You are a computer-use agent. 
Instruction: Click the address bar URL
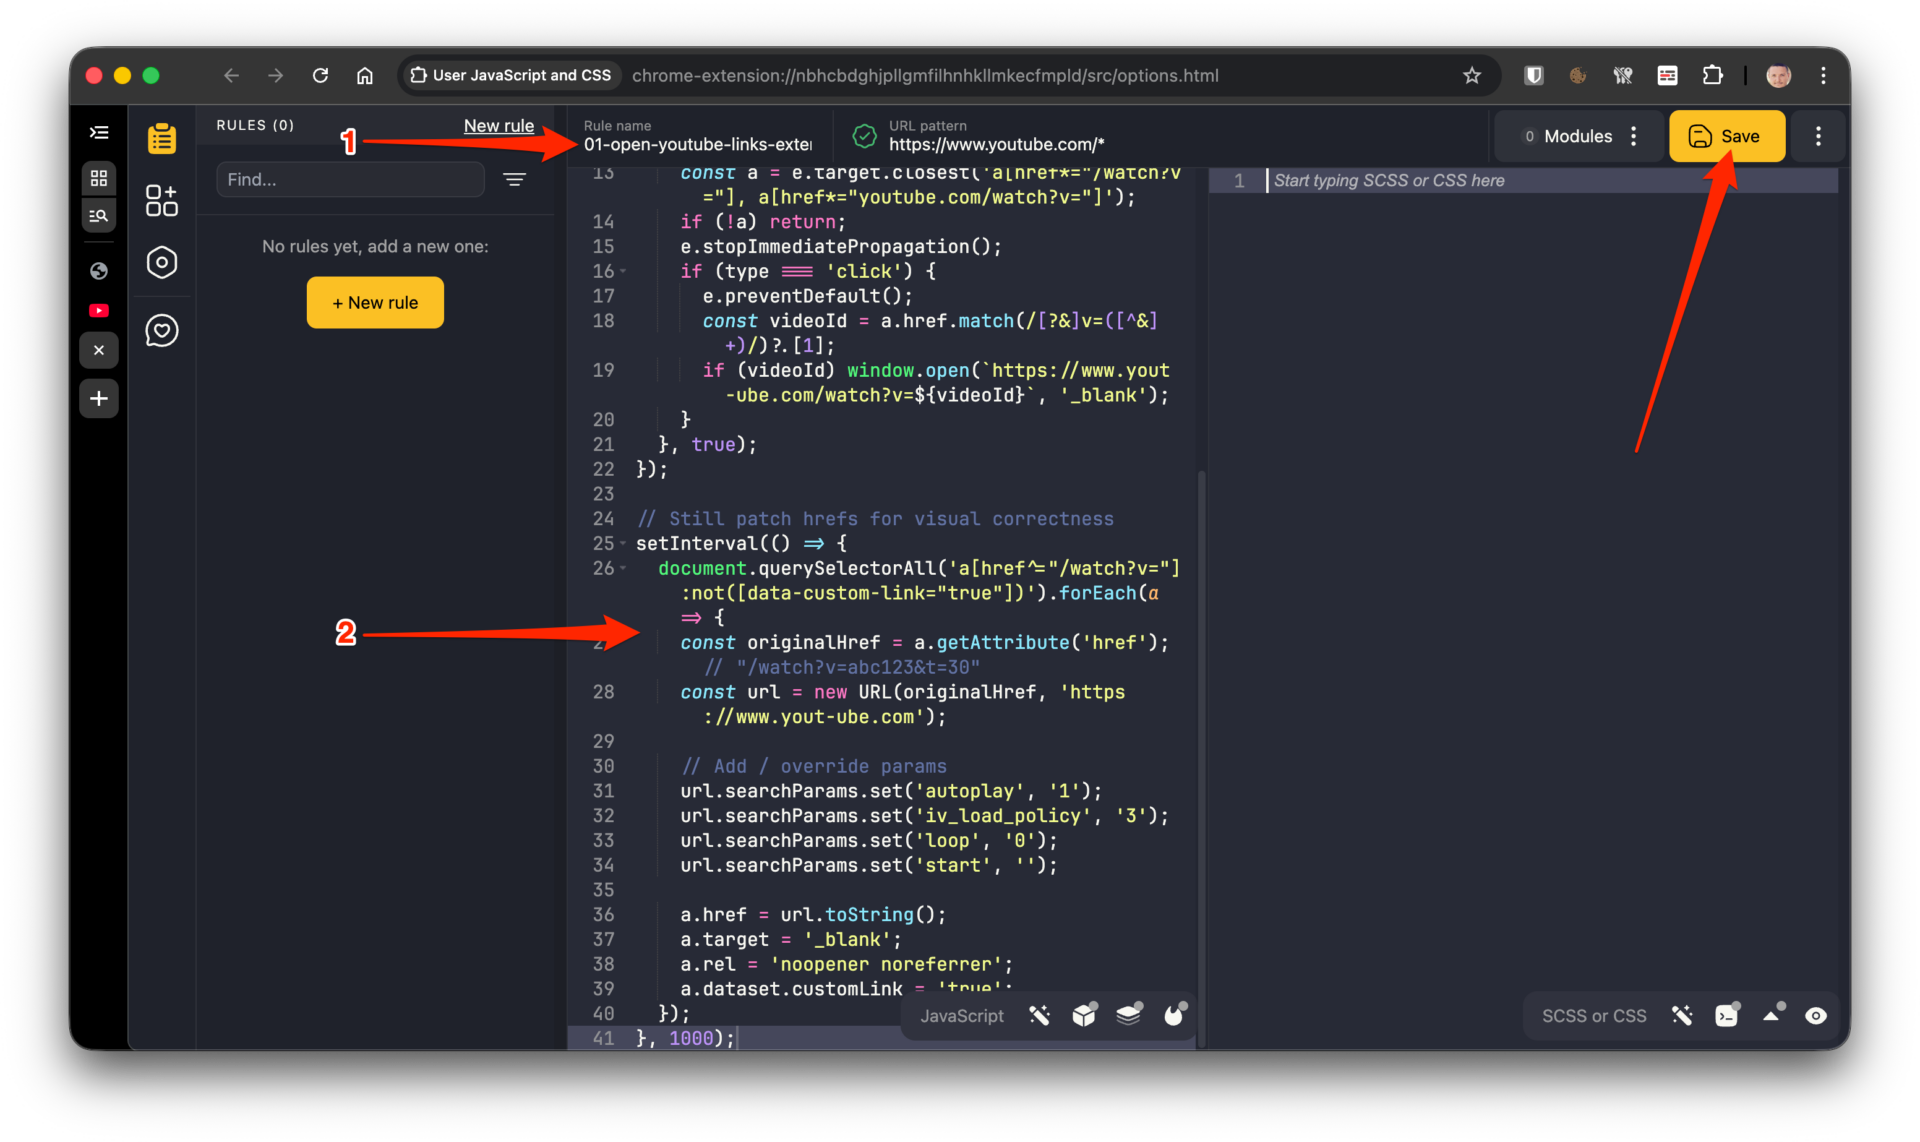[x=925, y=76]
